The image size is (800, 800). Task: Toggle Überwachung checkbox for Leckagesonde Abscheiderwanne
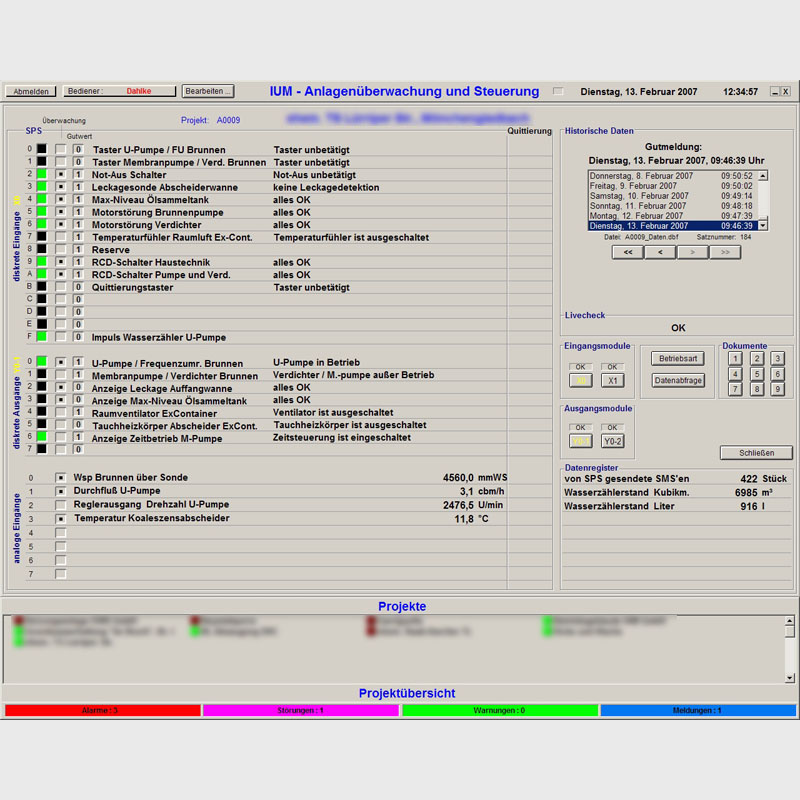tap(61, 187)
